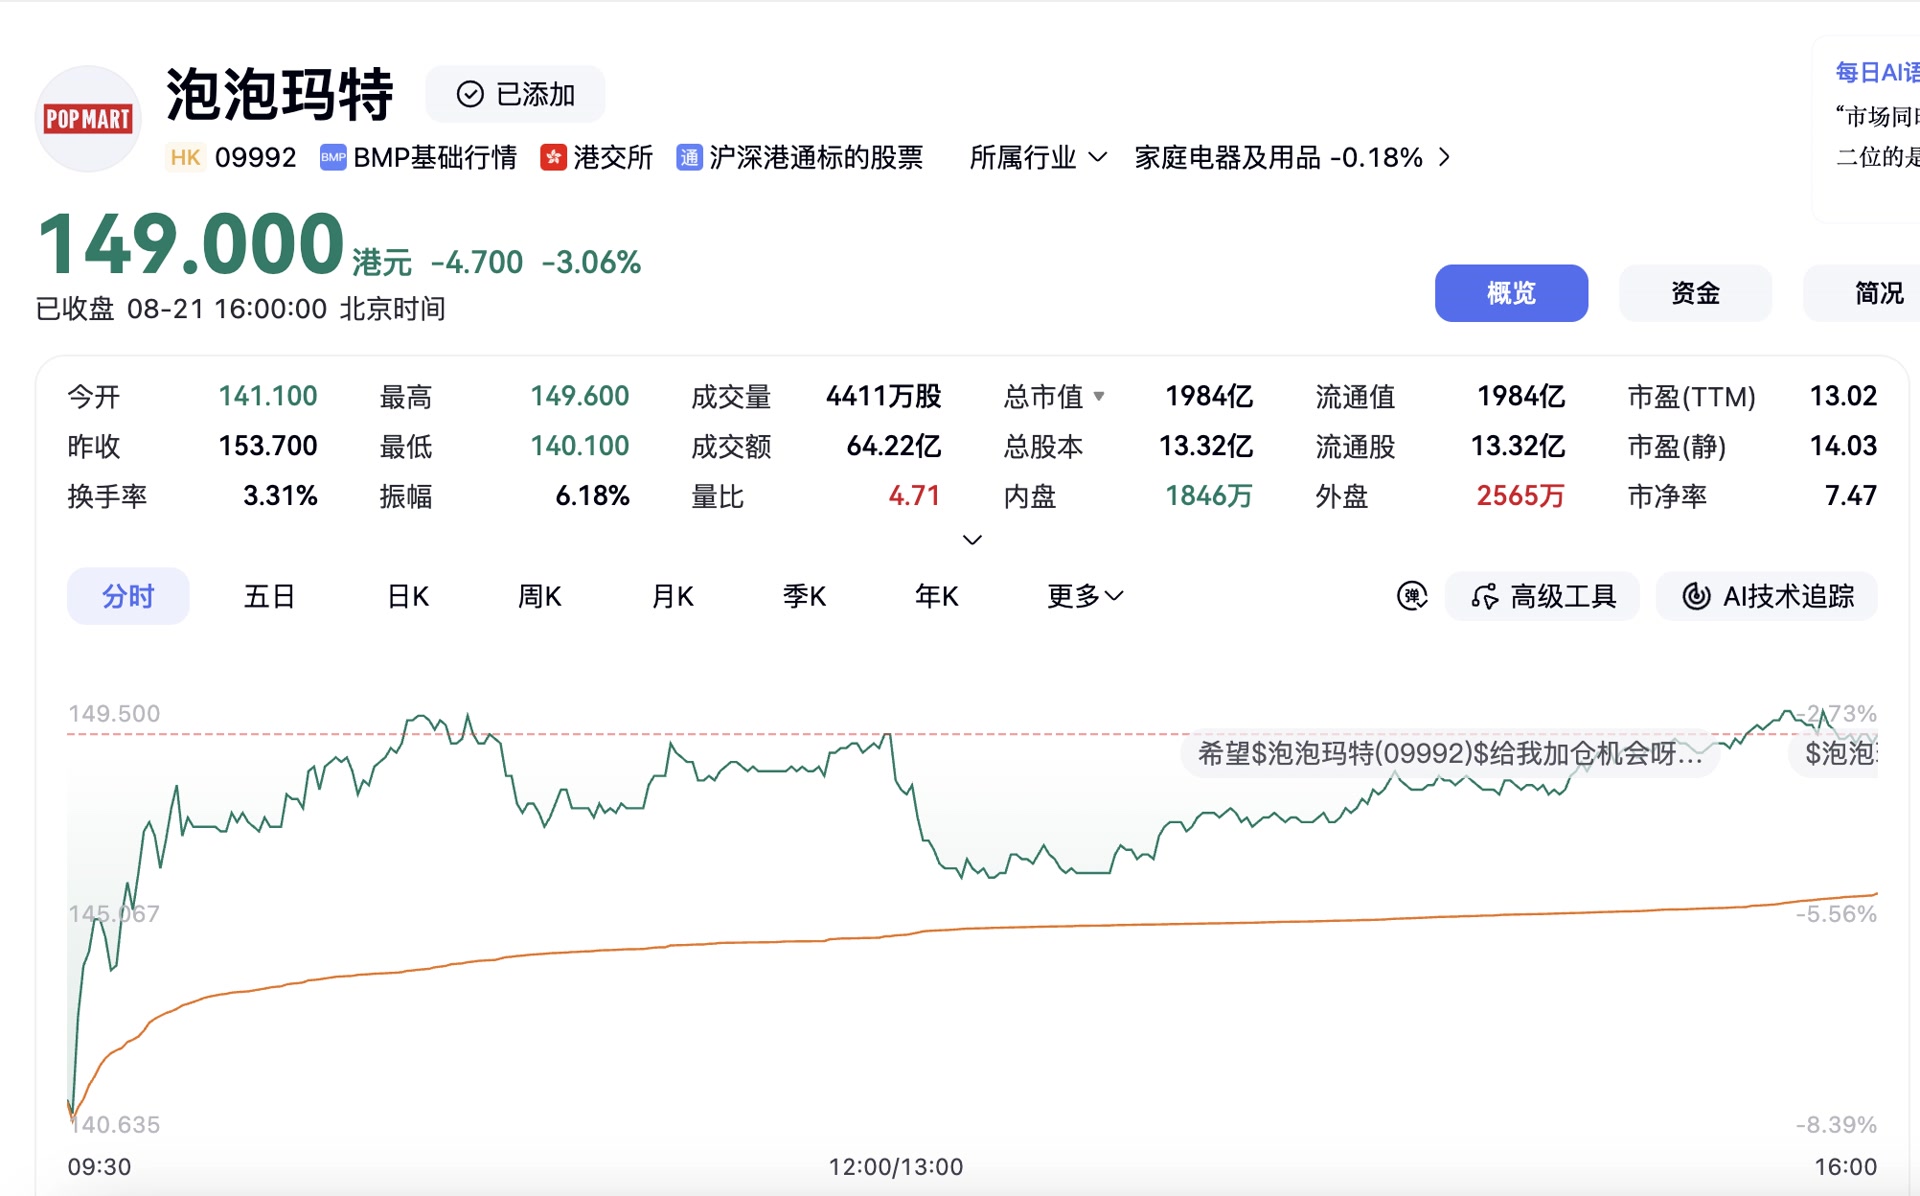Switch to the 资金 tab
Viewport: 1920px width, 1196px height.
coord(1695,293)
